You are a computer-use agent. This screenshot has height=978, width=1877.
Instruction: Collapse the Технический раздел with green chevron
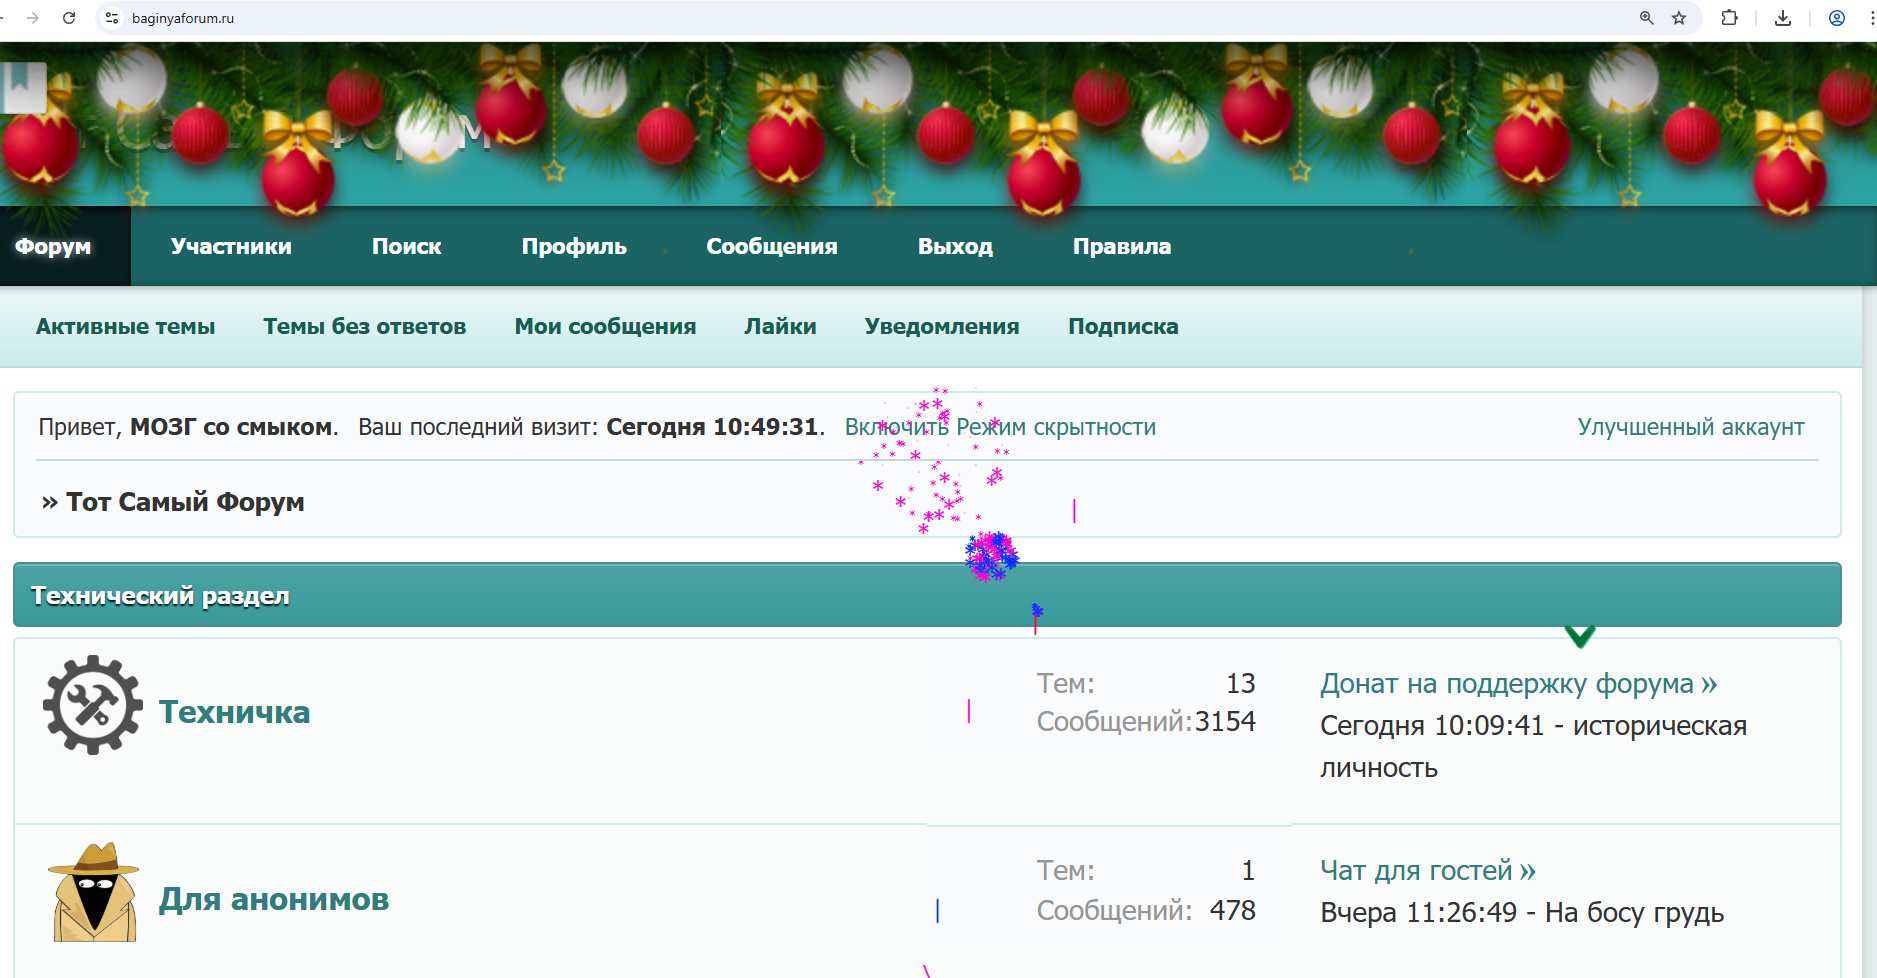[x=1579, y=635]
